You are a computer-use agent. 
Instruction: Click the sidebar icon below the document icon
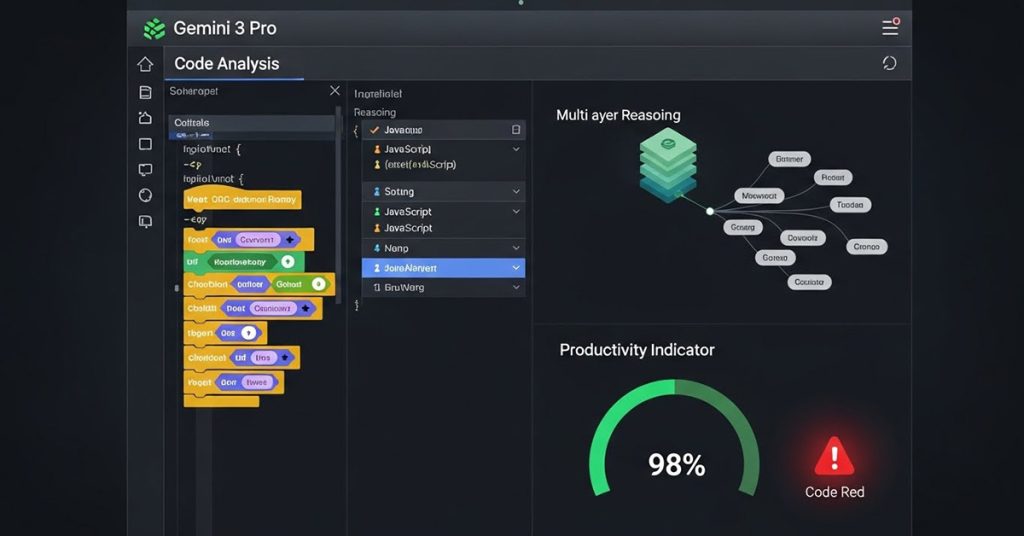tap(145, 118)
